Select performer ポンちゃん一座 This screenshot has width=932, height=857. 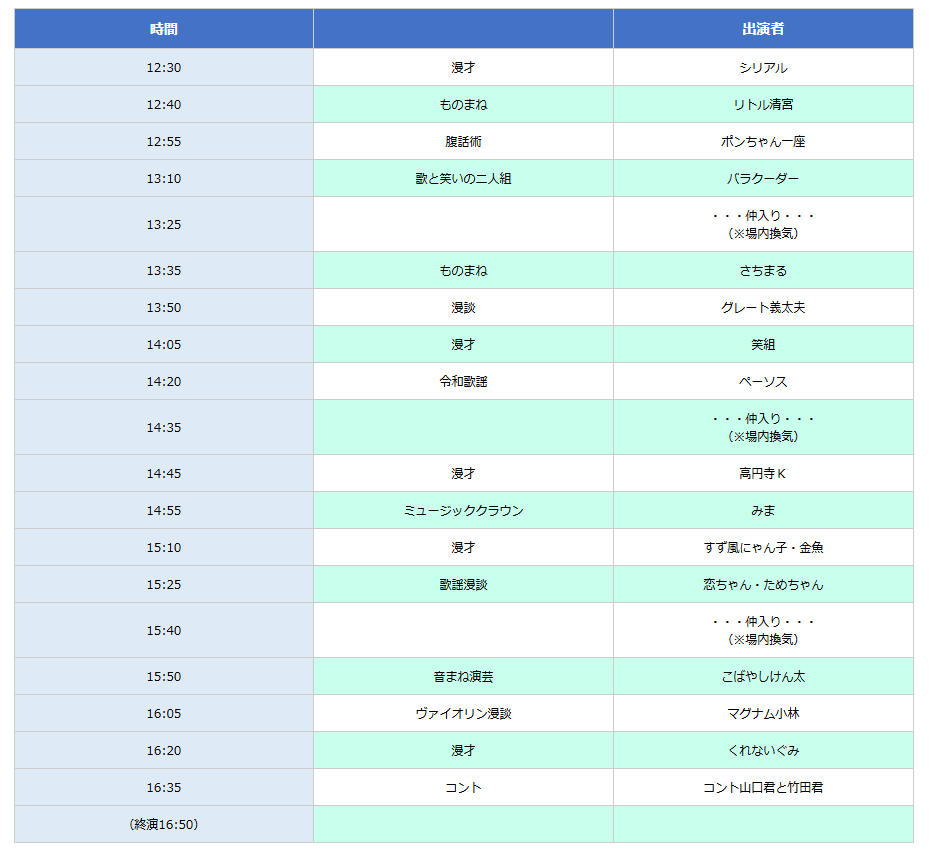(x=763, y=141)
